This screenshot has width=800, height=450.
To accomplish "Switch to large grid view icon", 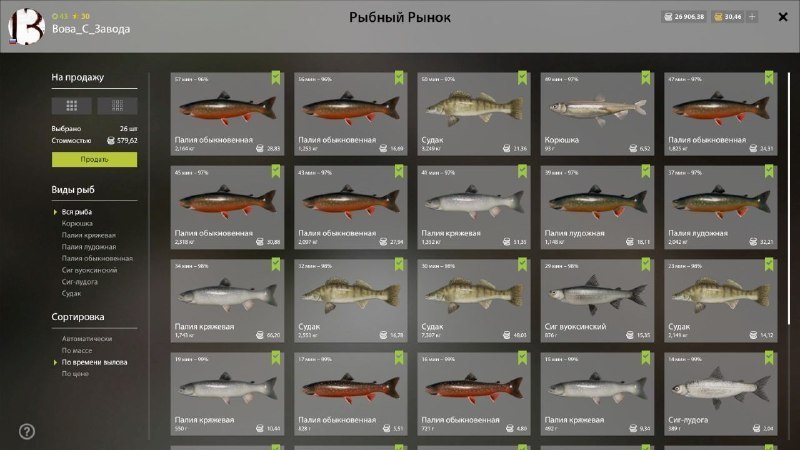I will pos(71,106).
